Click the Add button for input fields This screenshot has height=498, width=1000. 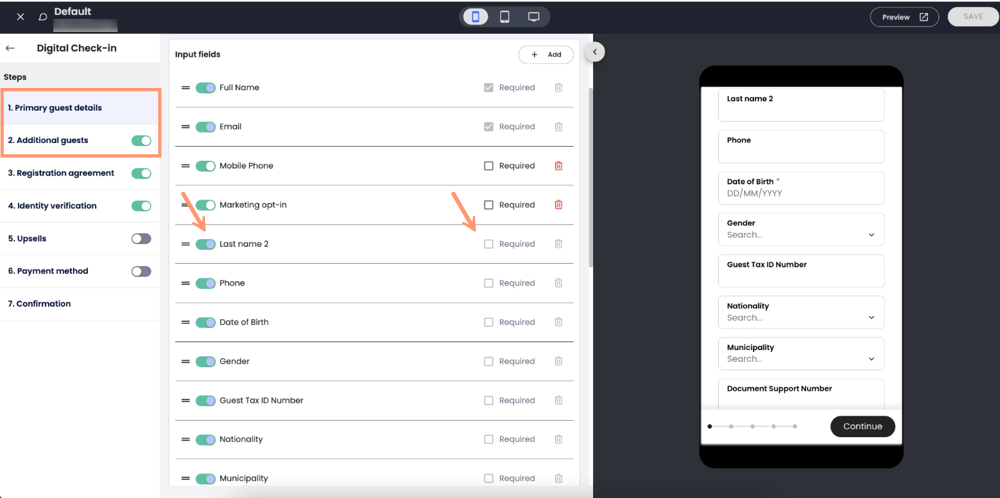click(x=546, y=55)
